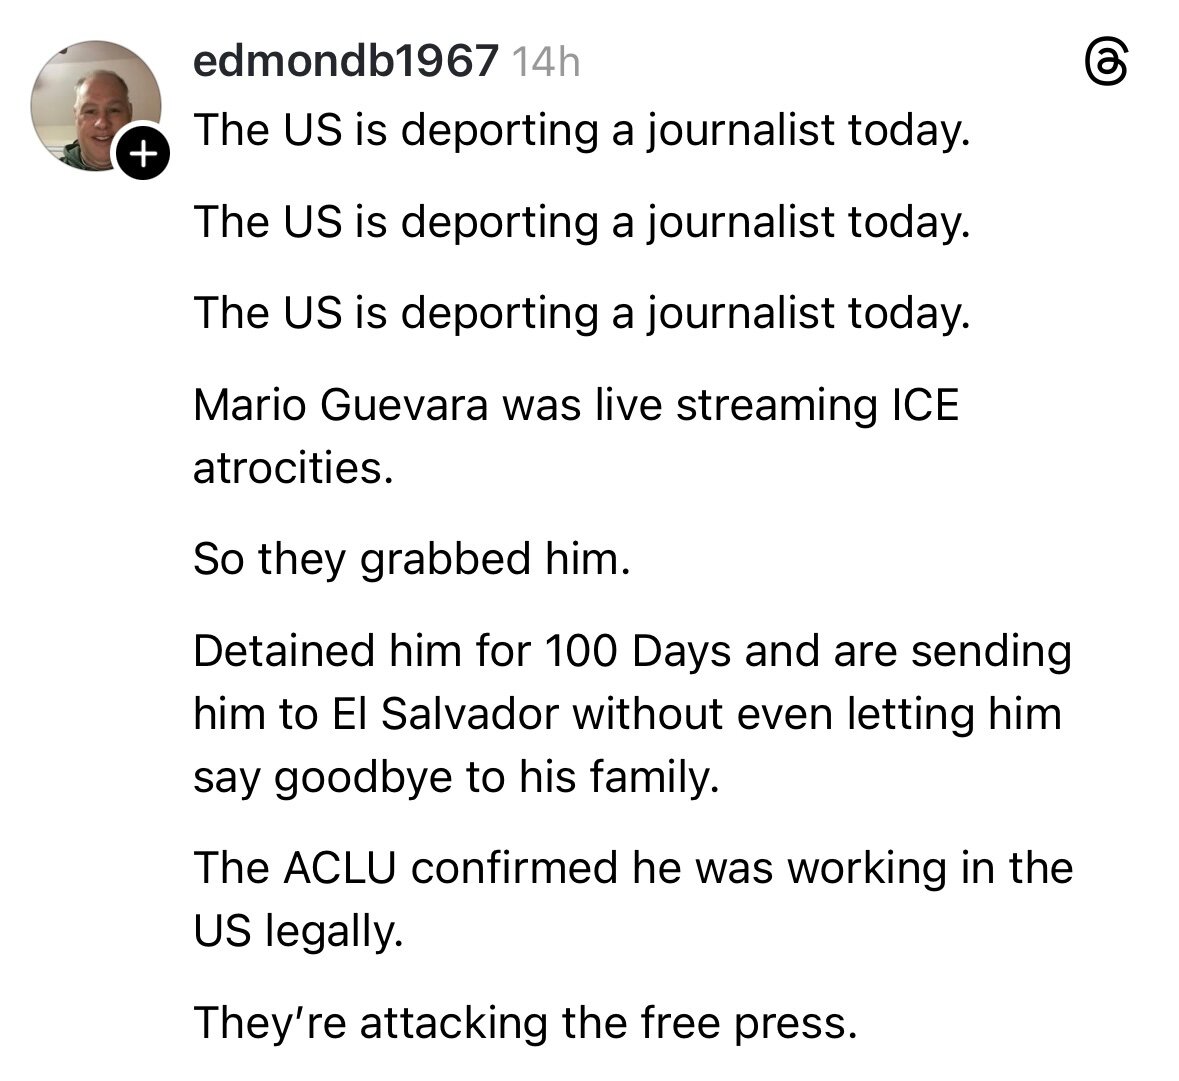The height and width of the screenshot is (1081, 1179).
Task: Open the edmondb1967 username link
Action: pos(345,62)
